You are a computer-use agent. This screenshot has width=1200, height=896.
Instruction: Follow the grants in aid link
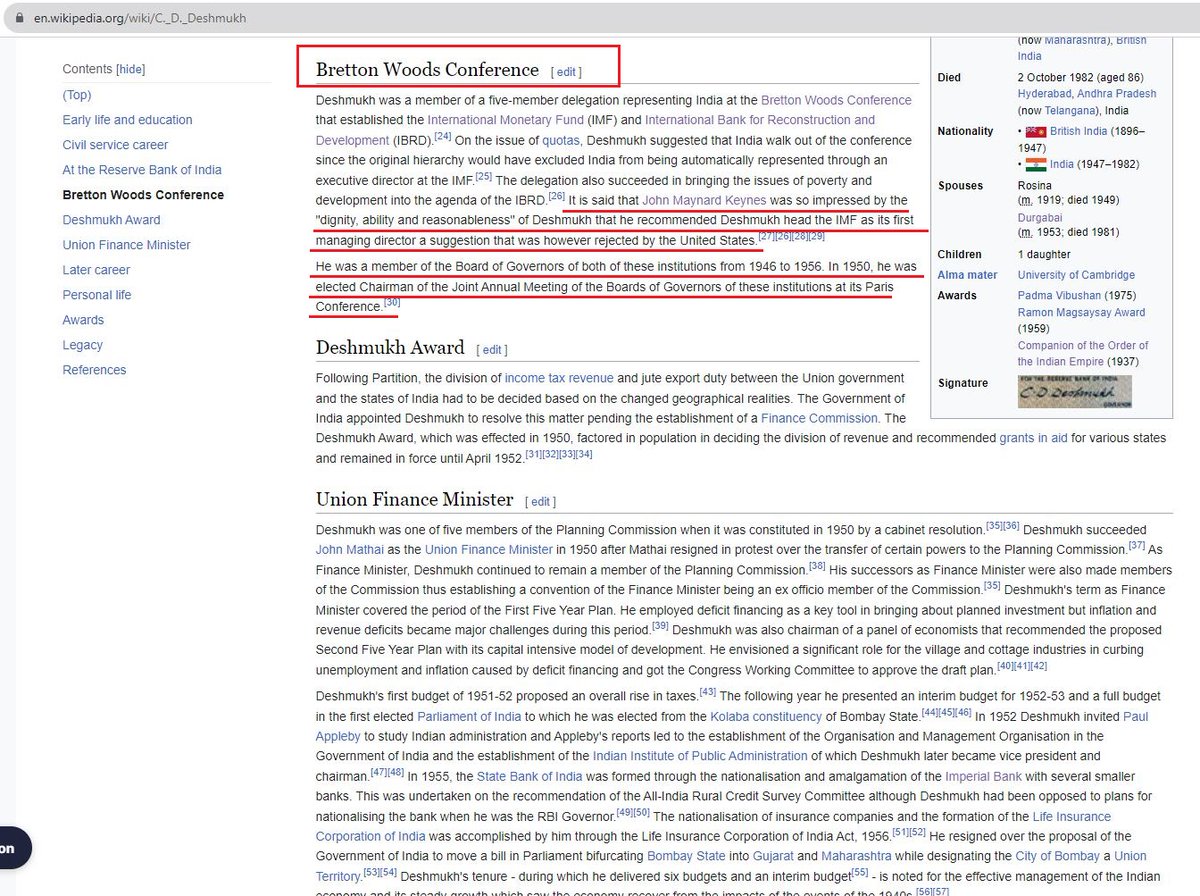tap(1033, 438)
